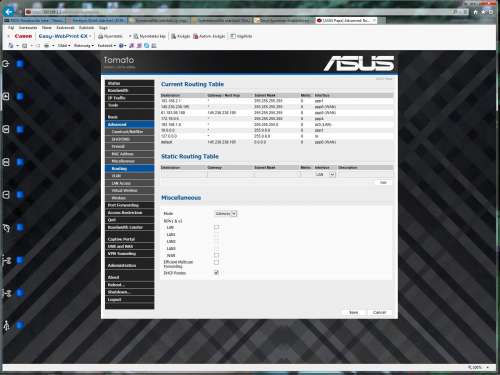Click Nyomtatás print button in Canon toolbar

point(111,36)
